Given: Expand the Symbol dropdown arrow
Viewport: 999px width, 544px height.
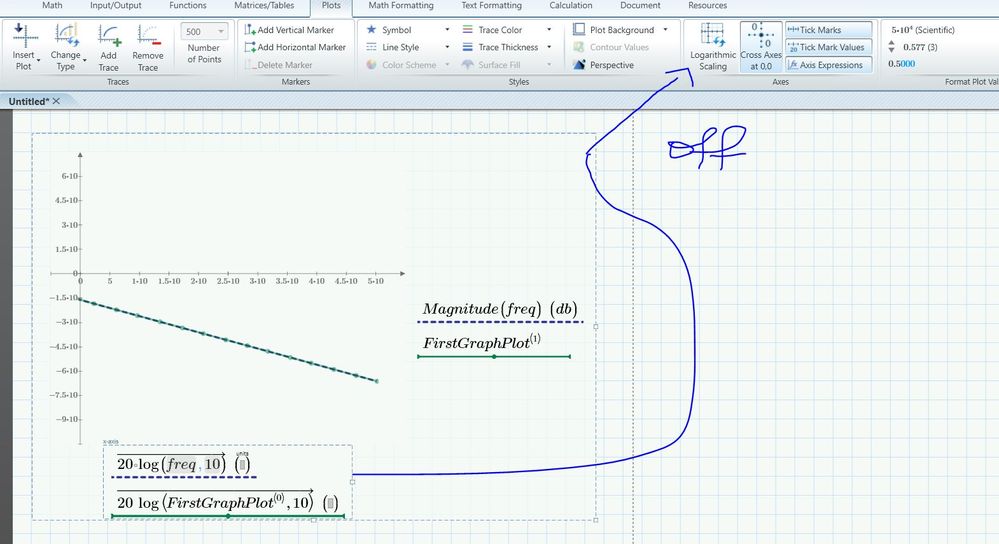Looking at the screenshot, I should pos(447,30).
